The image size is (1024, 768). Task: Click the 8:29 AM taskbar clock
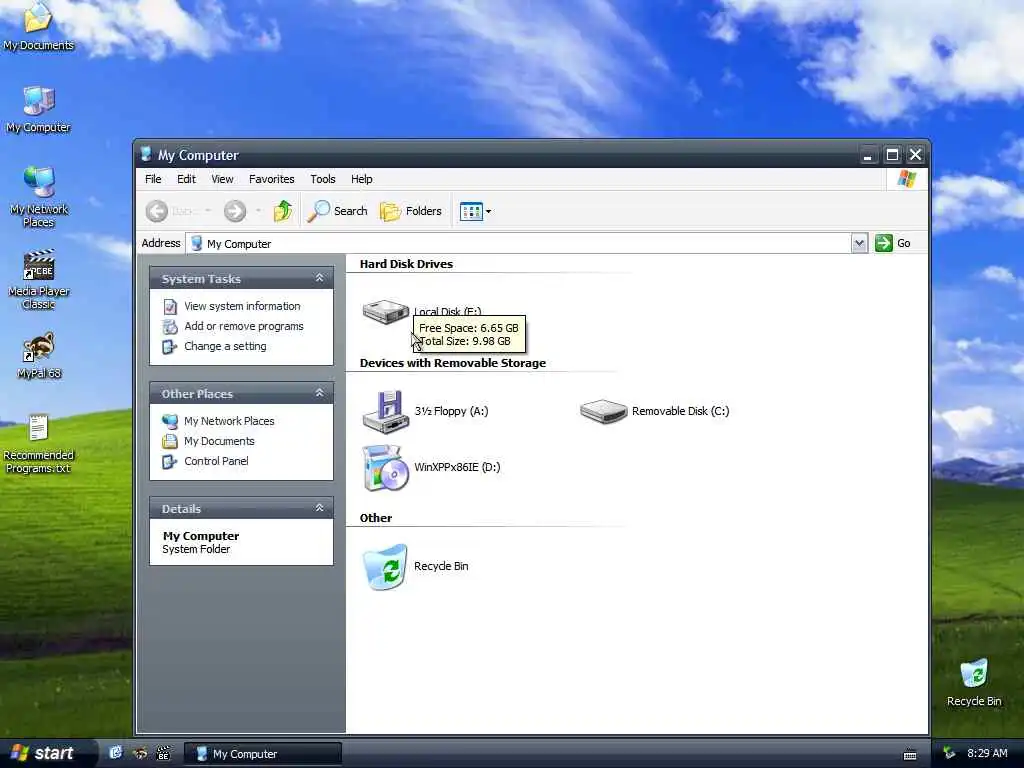pos(987,754)
